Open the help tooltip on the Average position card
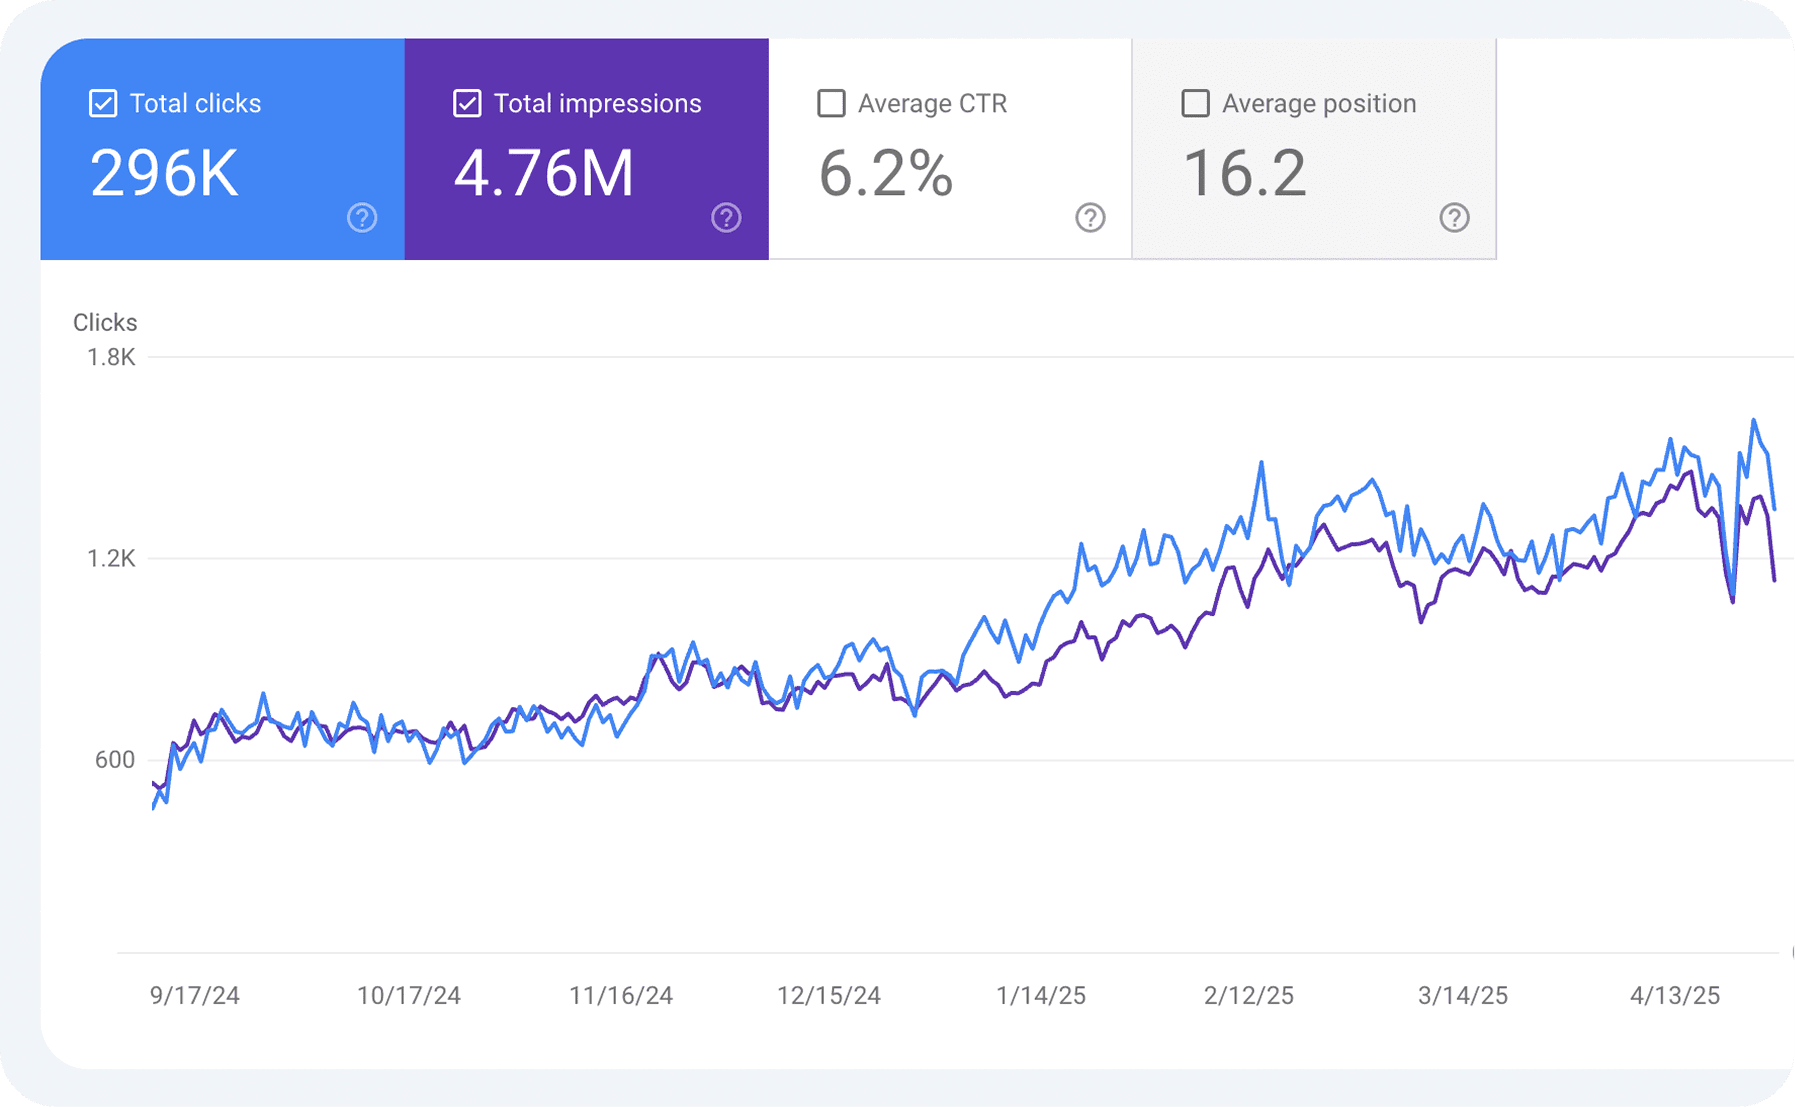This screenshot has width=1795, height=1107. click(x=1455, y=218)
